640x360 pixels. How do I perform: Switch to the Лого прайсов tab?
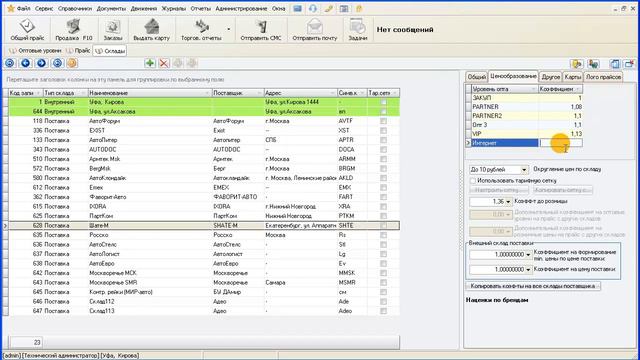[603, 77]
